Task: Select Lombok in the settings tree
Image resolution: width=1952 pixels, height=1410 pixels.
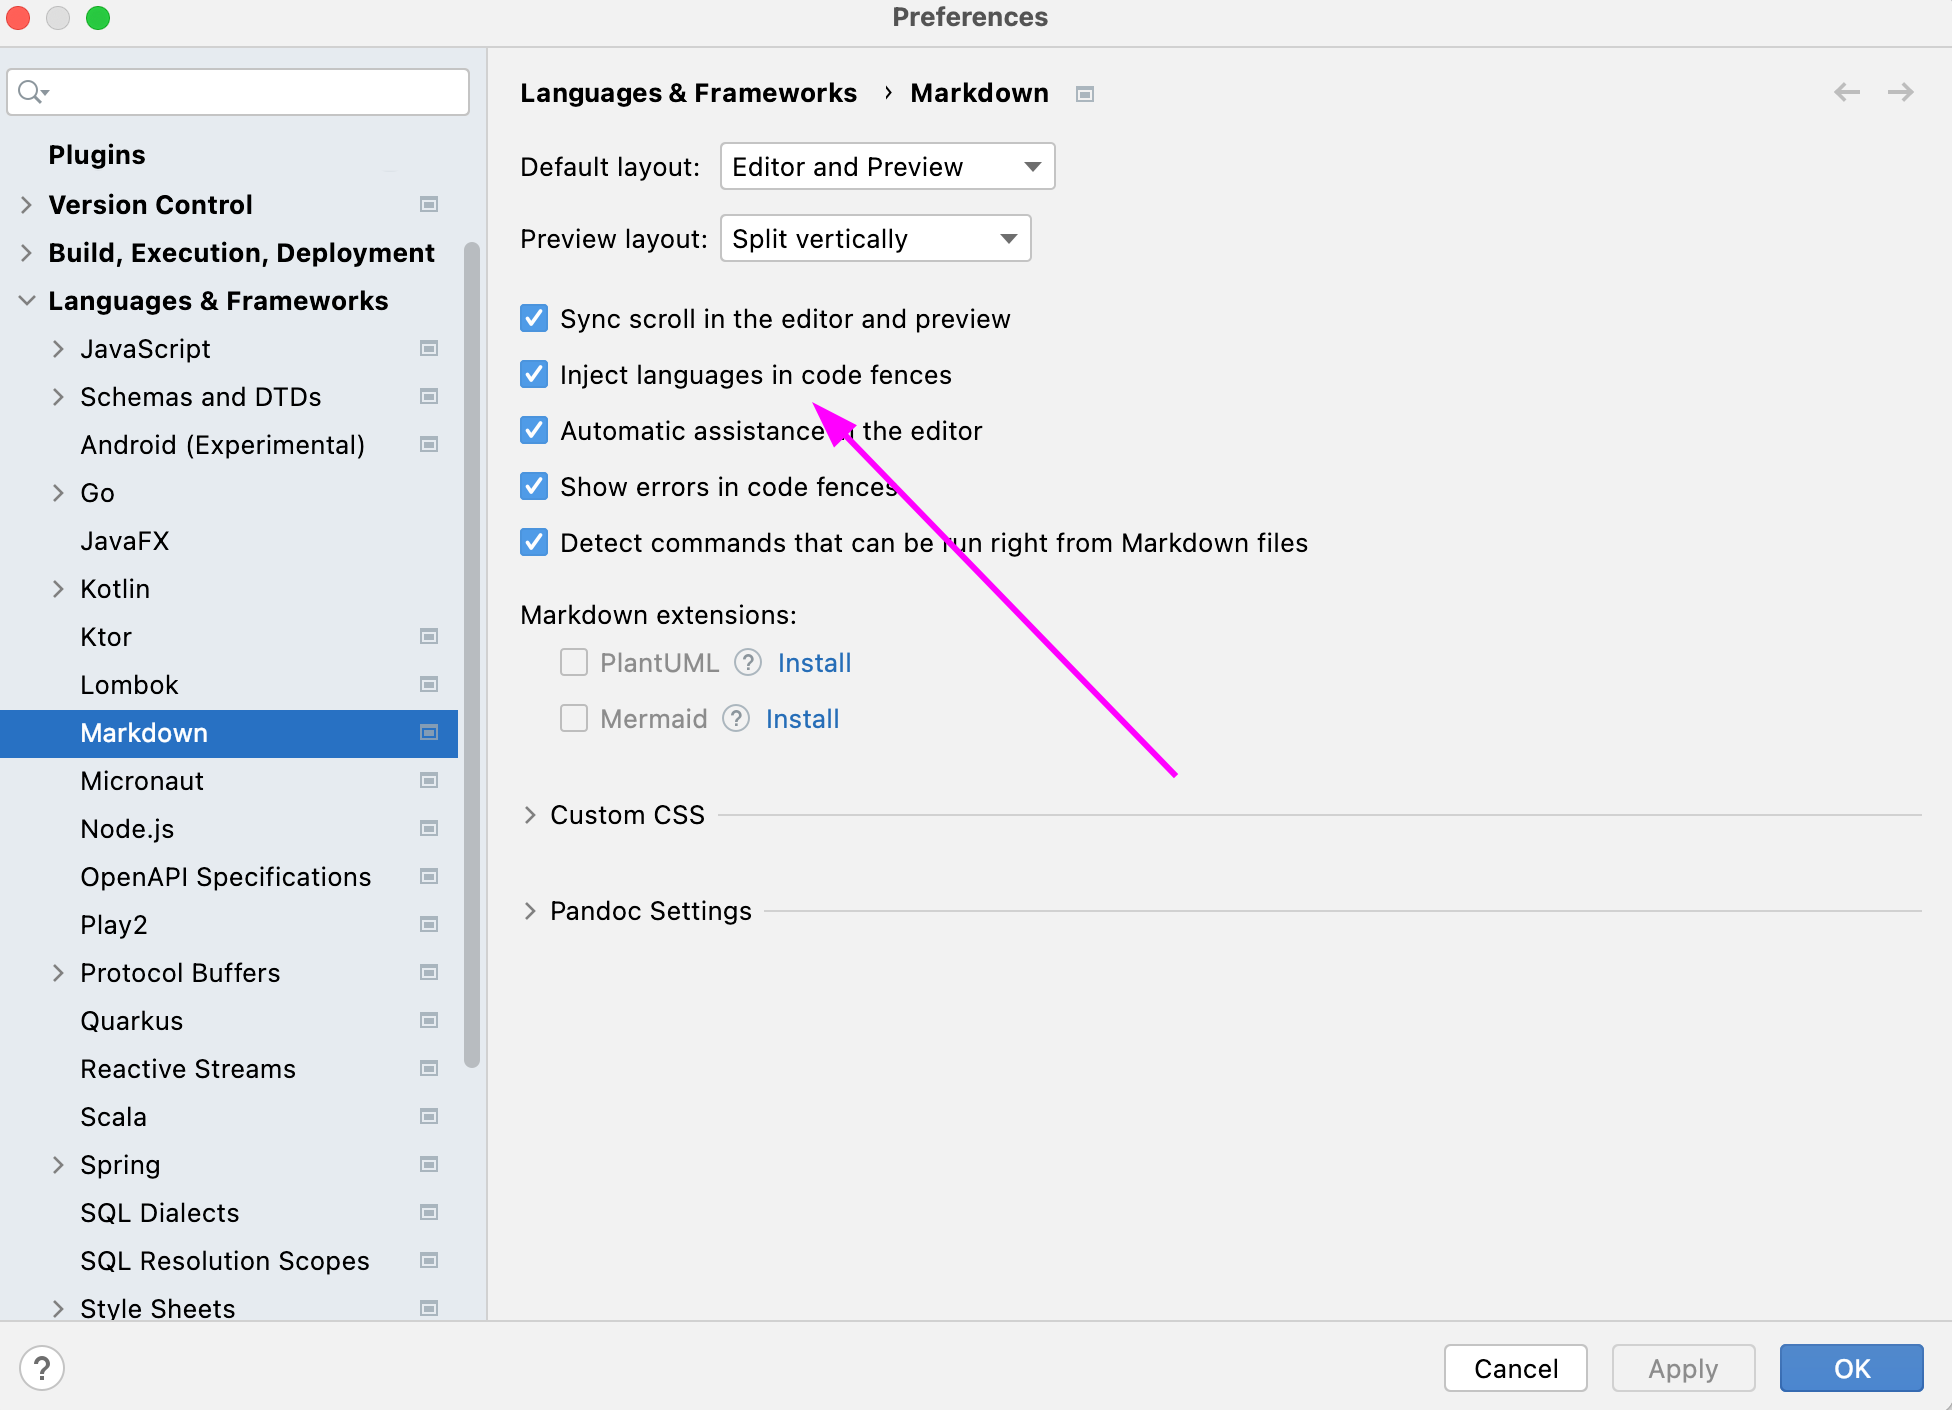Action: [x=129, y=685]
